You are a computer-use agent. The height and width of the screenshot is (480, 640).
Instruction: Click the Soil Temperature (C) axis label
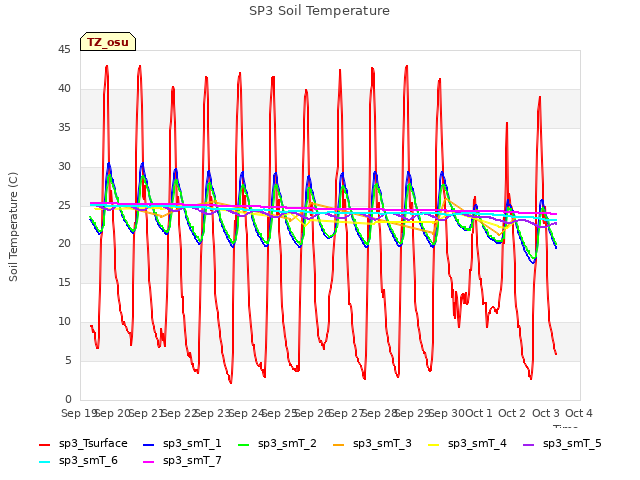click(x=13, y=227)
